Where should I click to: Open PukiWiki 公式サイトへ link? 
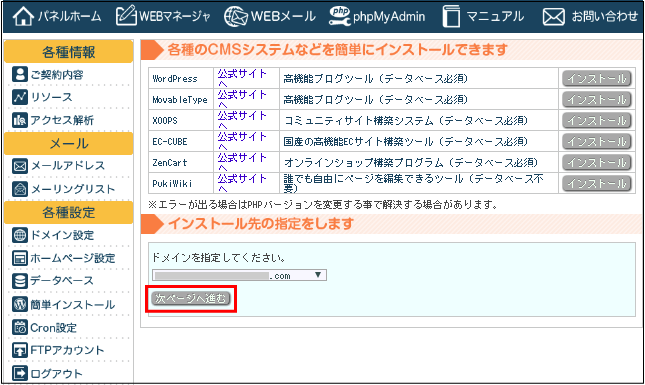pos(242,183)
